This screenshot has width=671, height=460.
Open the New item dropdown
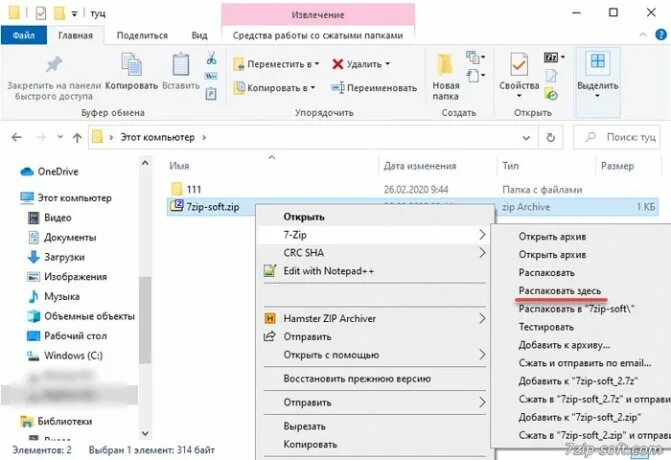475,57
